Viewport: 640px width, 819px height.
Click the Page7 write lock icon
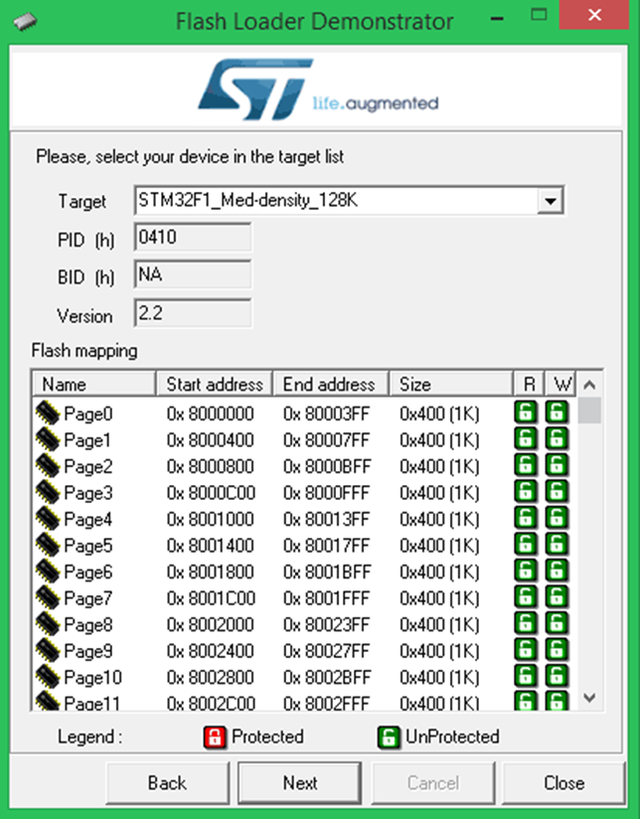(557, 596)
